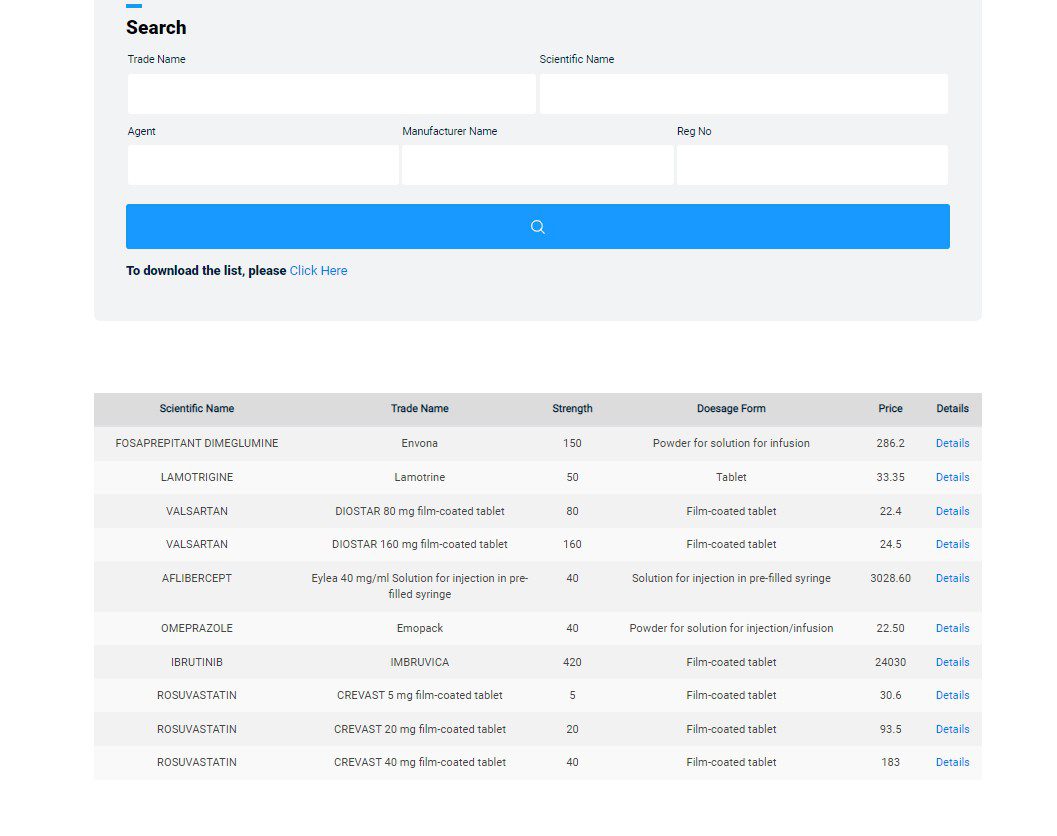View Details for DIOSTAR 160 mg tablet

(x=953, y=544)
